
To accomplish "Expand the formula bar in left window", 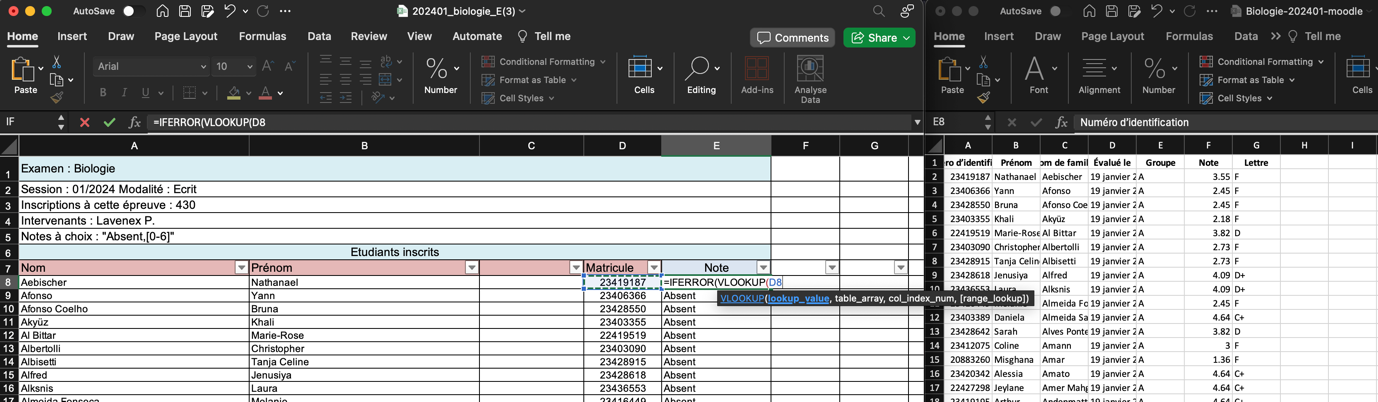I will click(x=917, y=122).
